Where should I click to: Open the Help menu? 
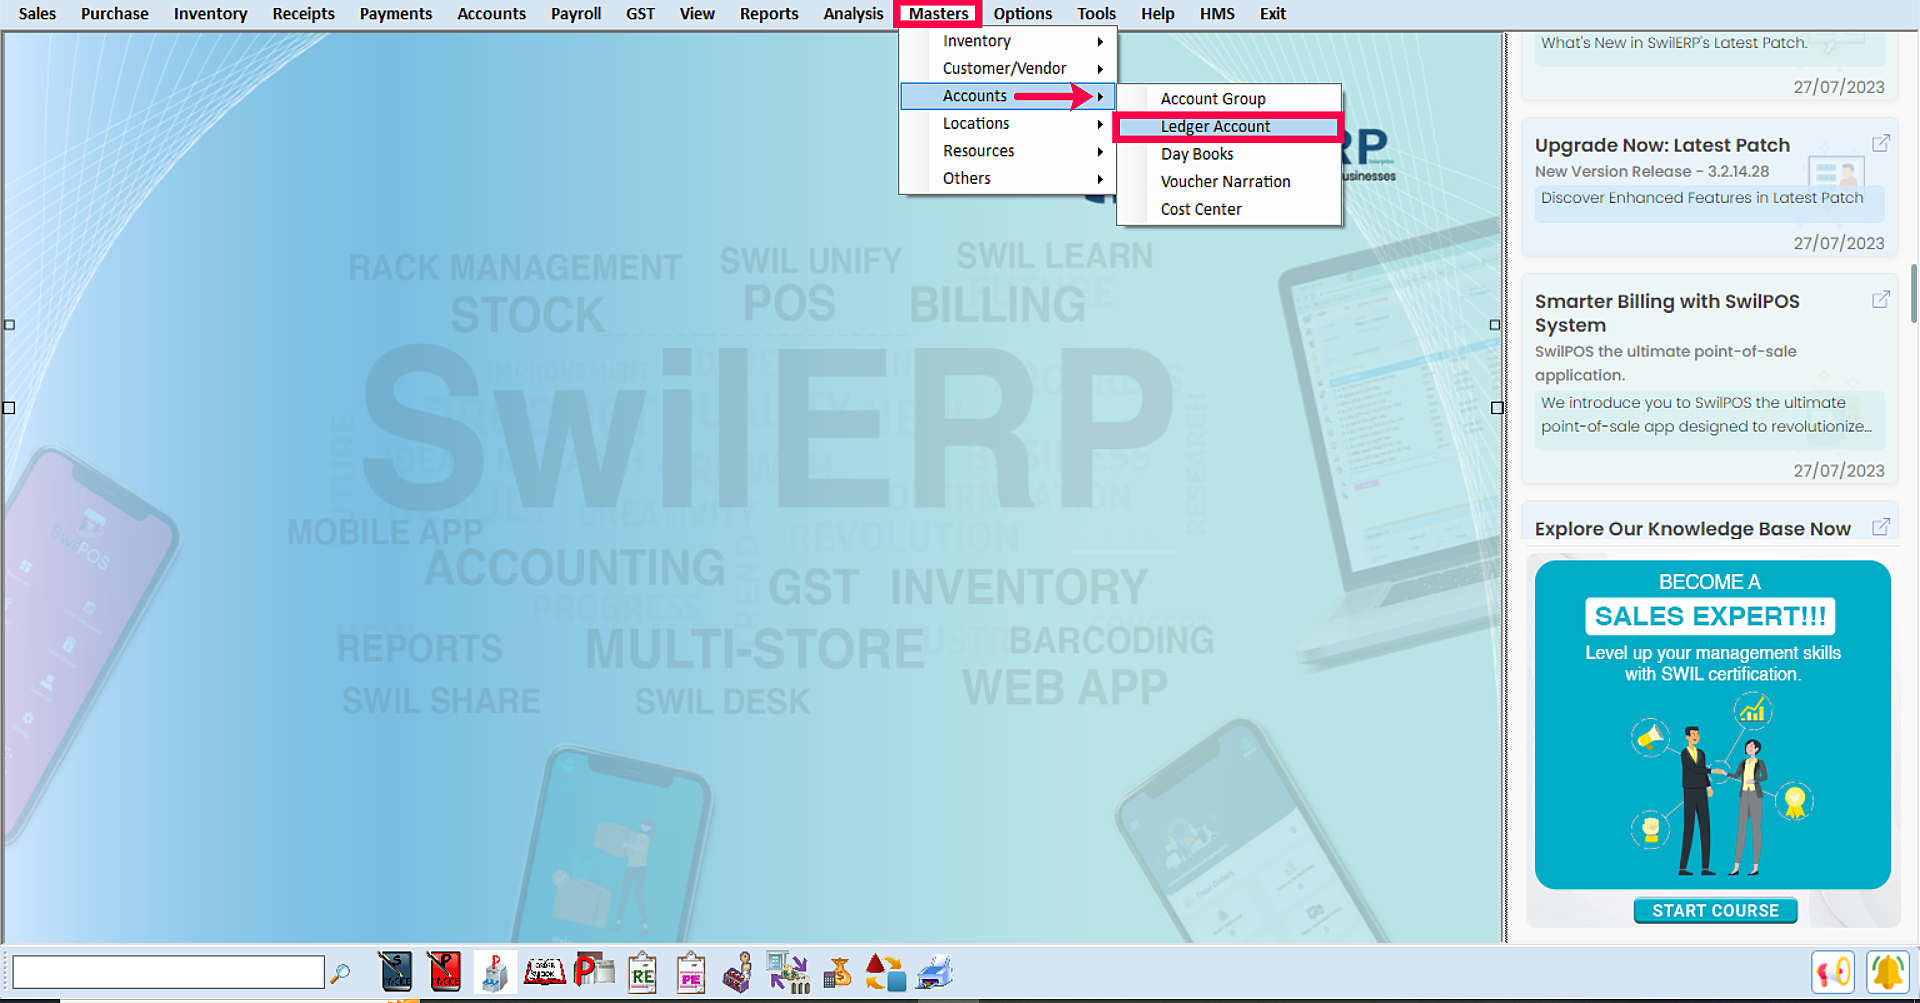click(x=1157, y=14)
